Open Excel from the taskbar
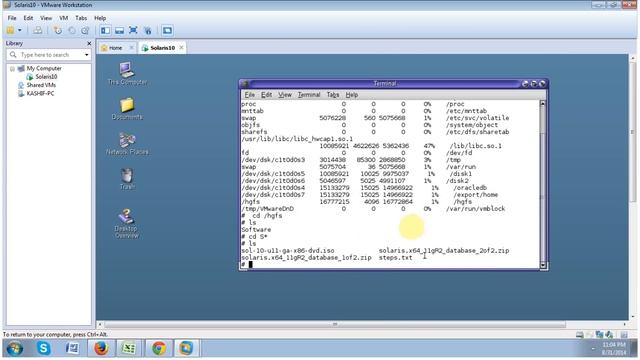 point(129,349)
